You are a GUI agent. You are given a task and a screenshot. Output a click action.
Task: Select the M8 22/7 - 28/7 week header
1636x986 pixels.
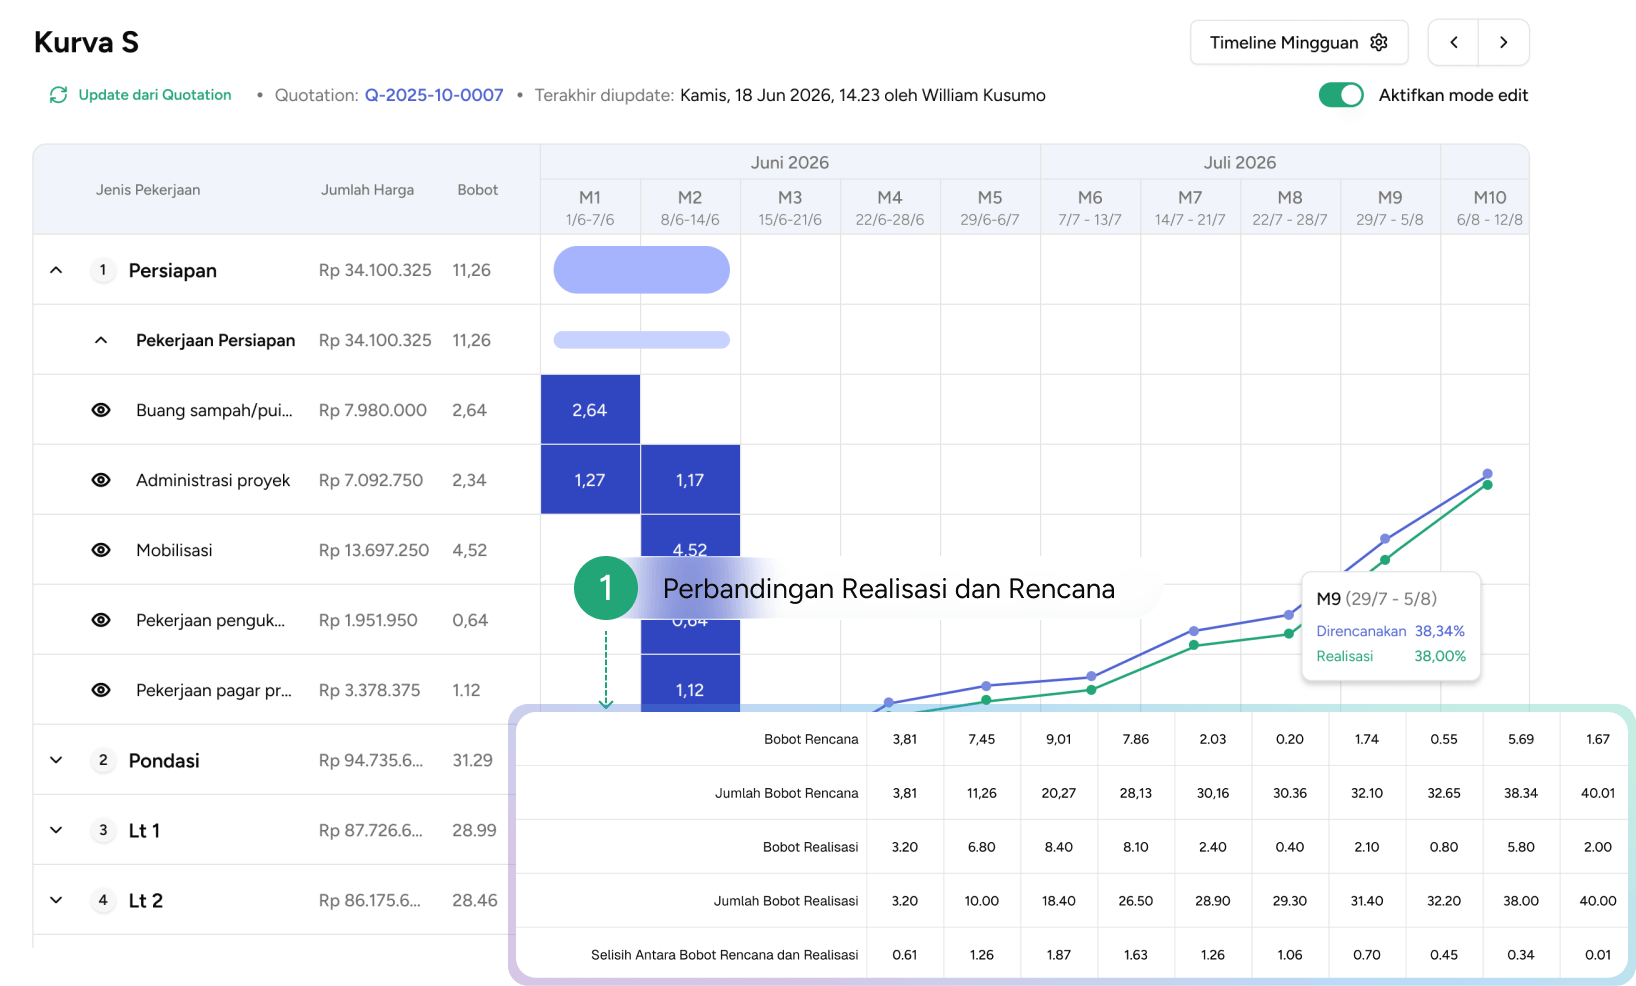1290,208
